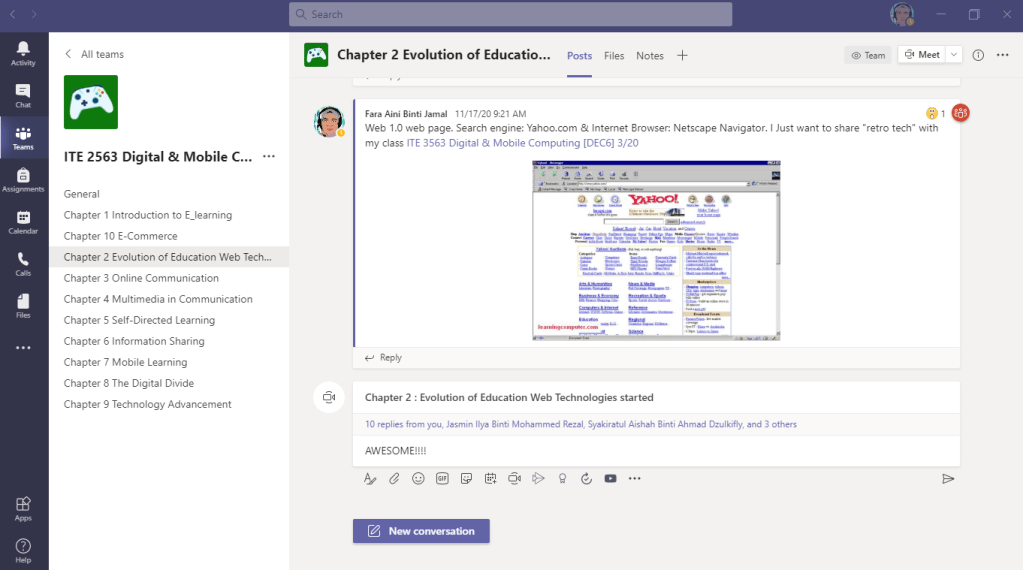The height and width of the screenshot is (570, 1023).
Task: Switch to the Notes tab
Action: 650,56
